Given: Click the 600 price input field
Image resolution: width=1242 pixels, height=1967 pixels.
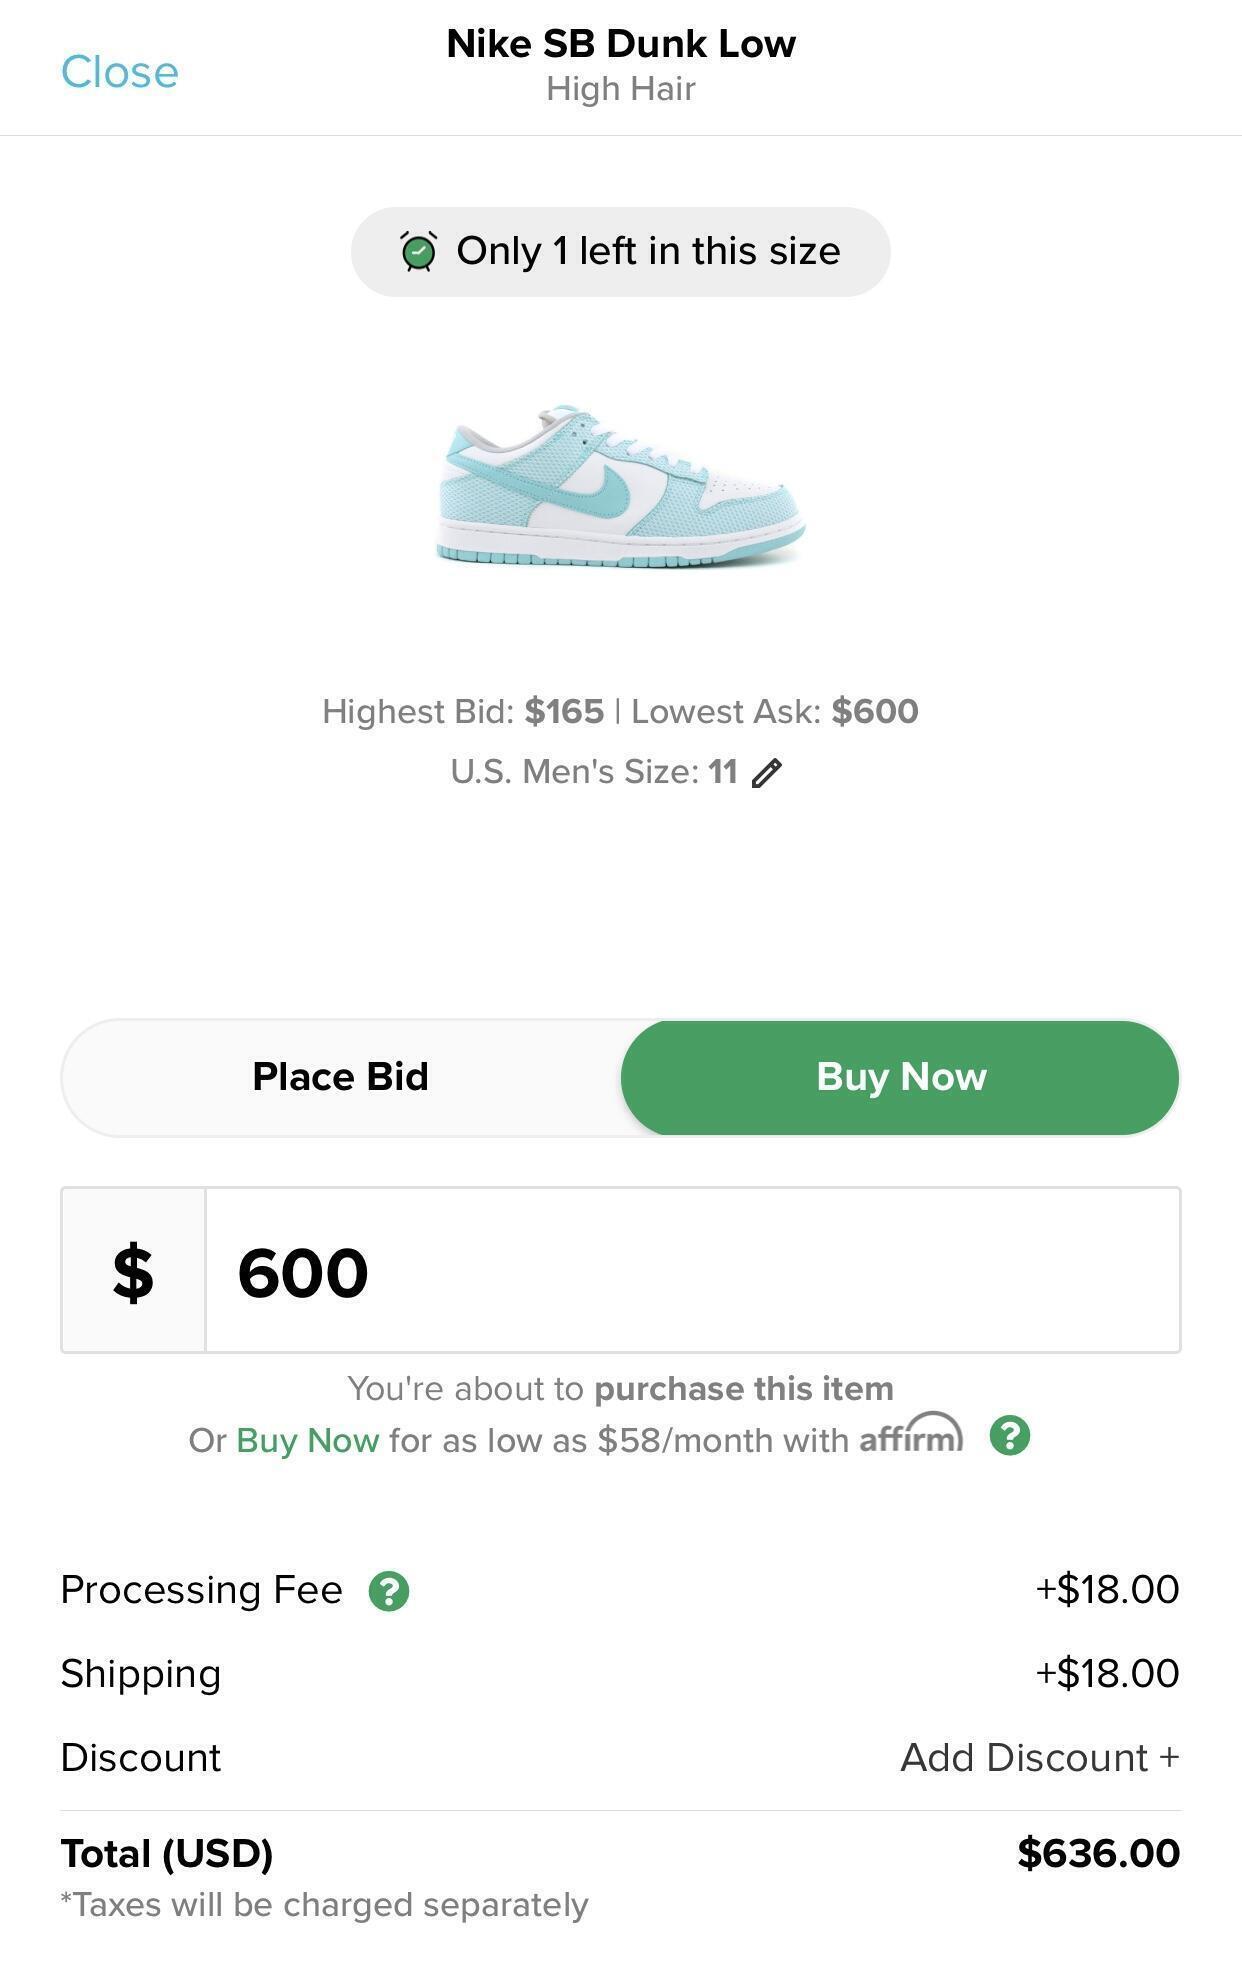Looking at the screenshot, I should point(692,1271).
